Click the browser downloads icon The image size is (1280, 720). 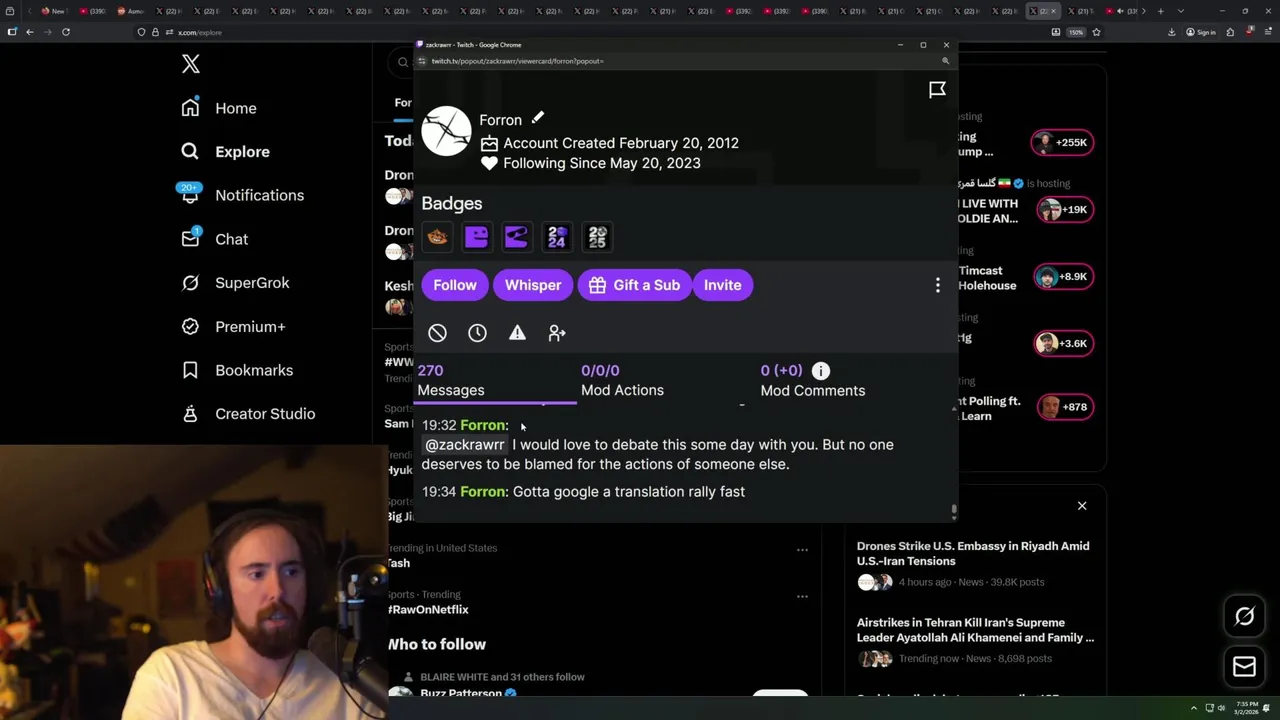(x=1171, y=32)
